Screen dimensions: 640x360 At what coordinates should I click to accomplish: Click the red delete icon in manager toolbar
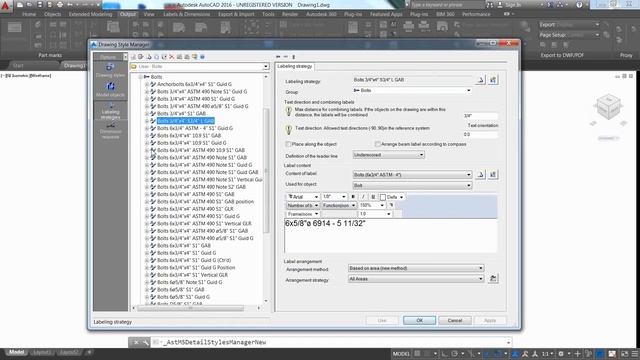tap(172, 57)
